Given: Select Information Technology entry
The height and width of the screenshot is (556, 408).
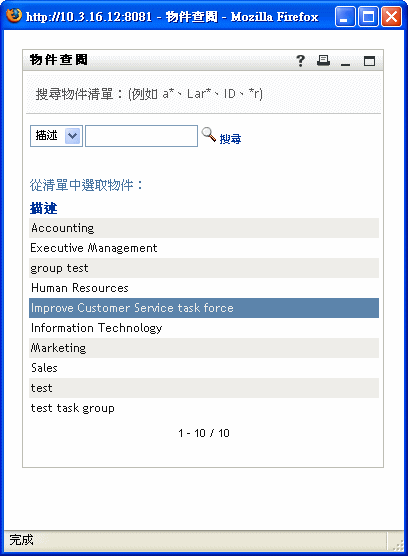Looking at the screenshot, I should coord(204,328).
